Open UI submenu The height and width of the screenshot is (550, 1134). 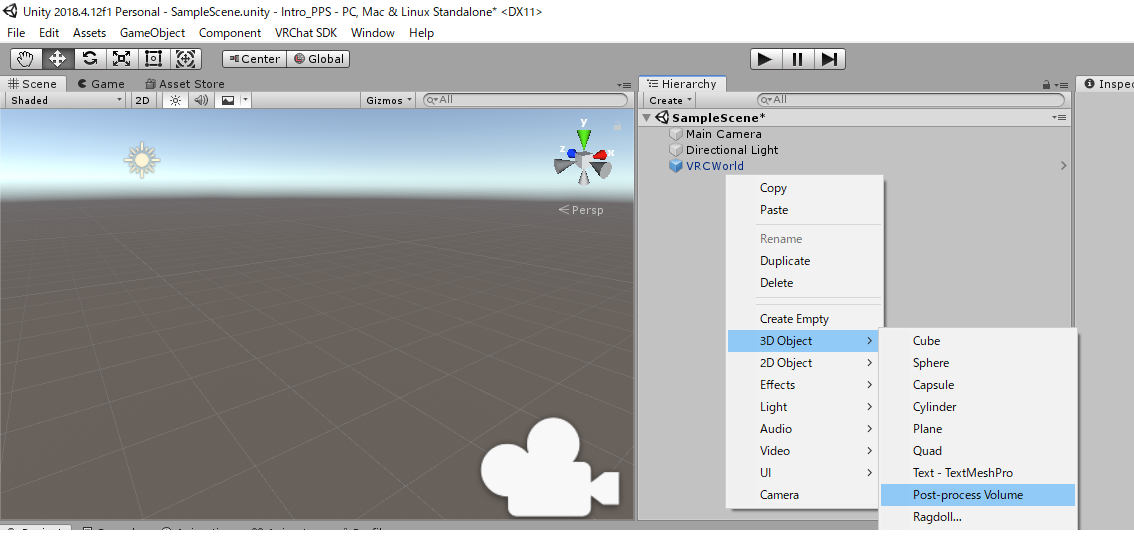click(x=803, y=473)
